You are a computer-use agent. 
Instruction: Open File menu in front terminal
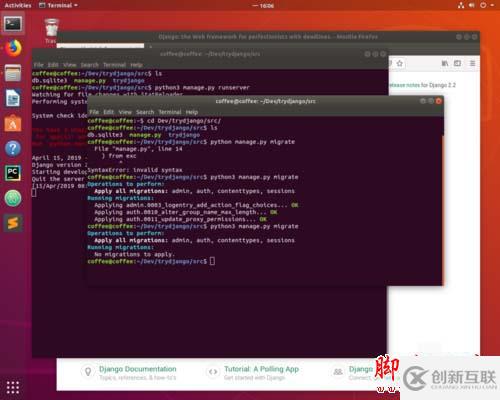click(94, 112)
